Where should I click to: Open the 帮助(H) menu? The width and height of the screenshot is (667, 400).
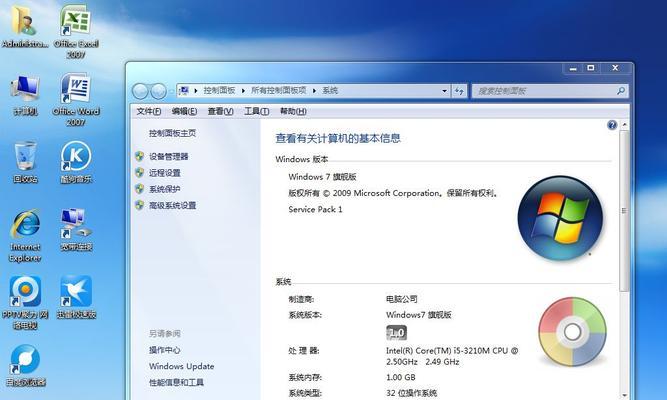coord(293,111)
